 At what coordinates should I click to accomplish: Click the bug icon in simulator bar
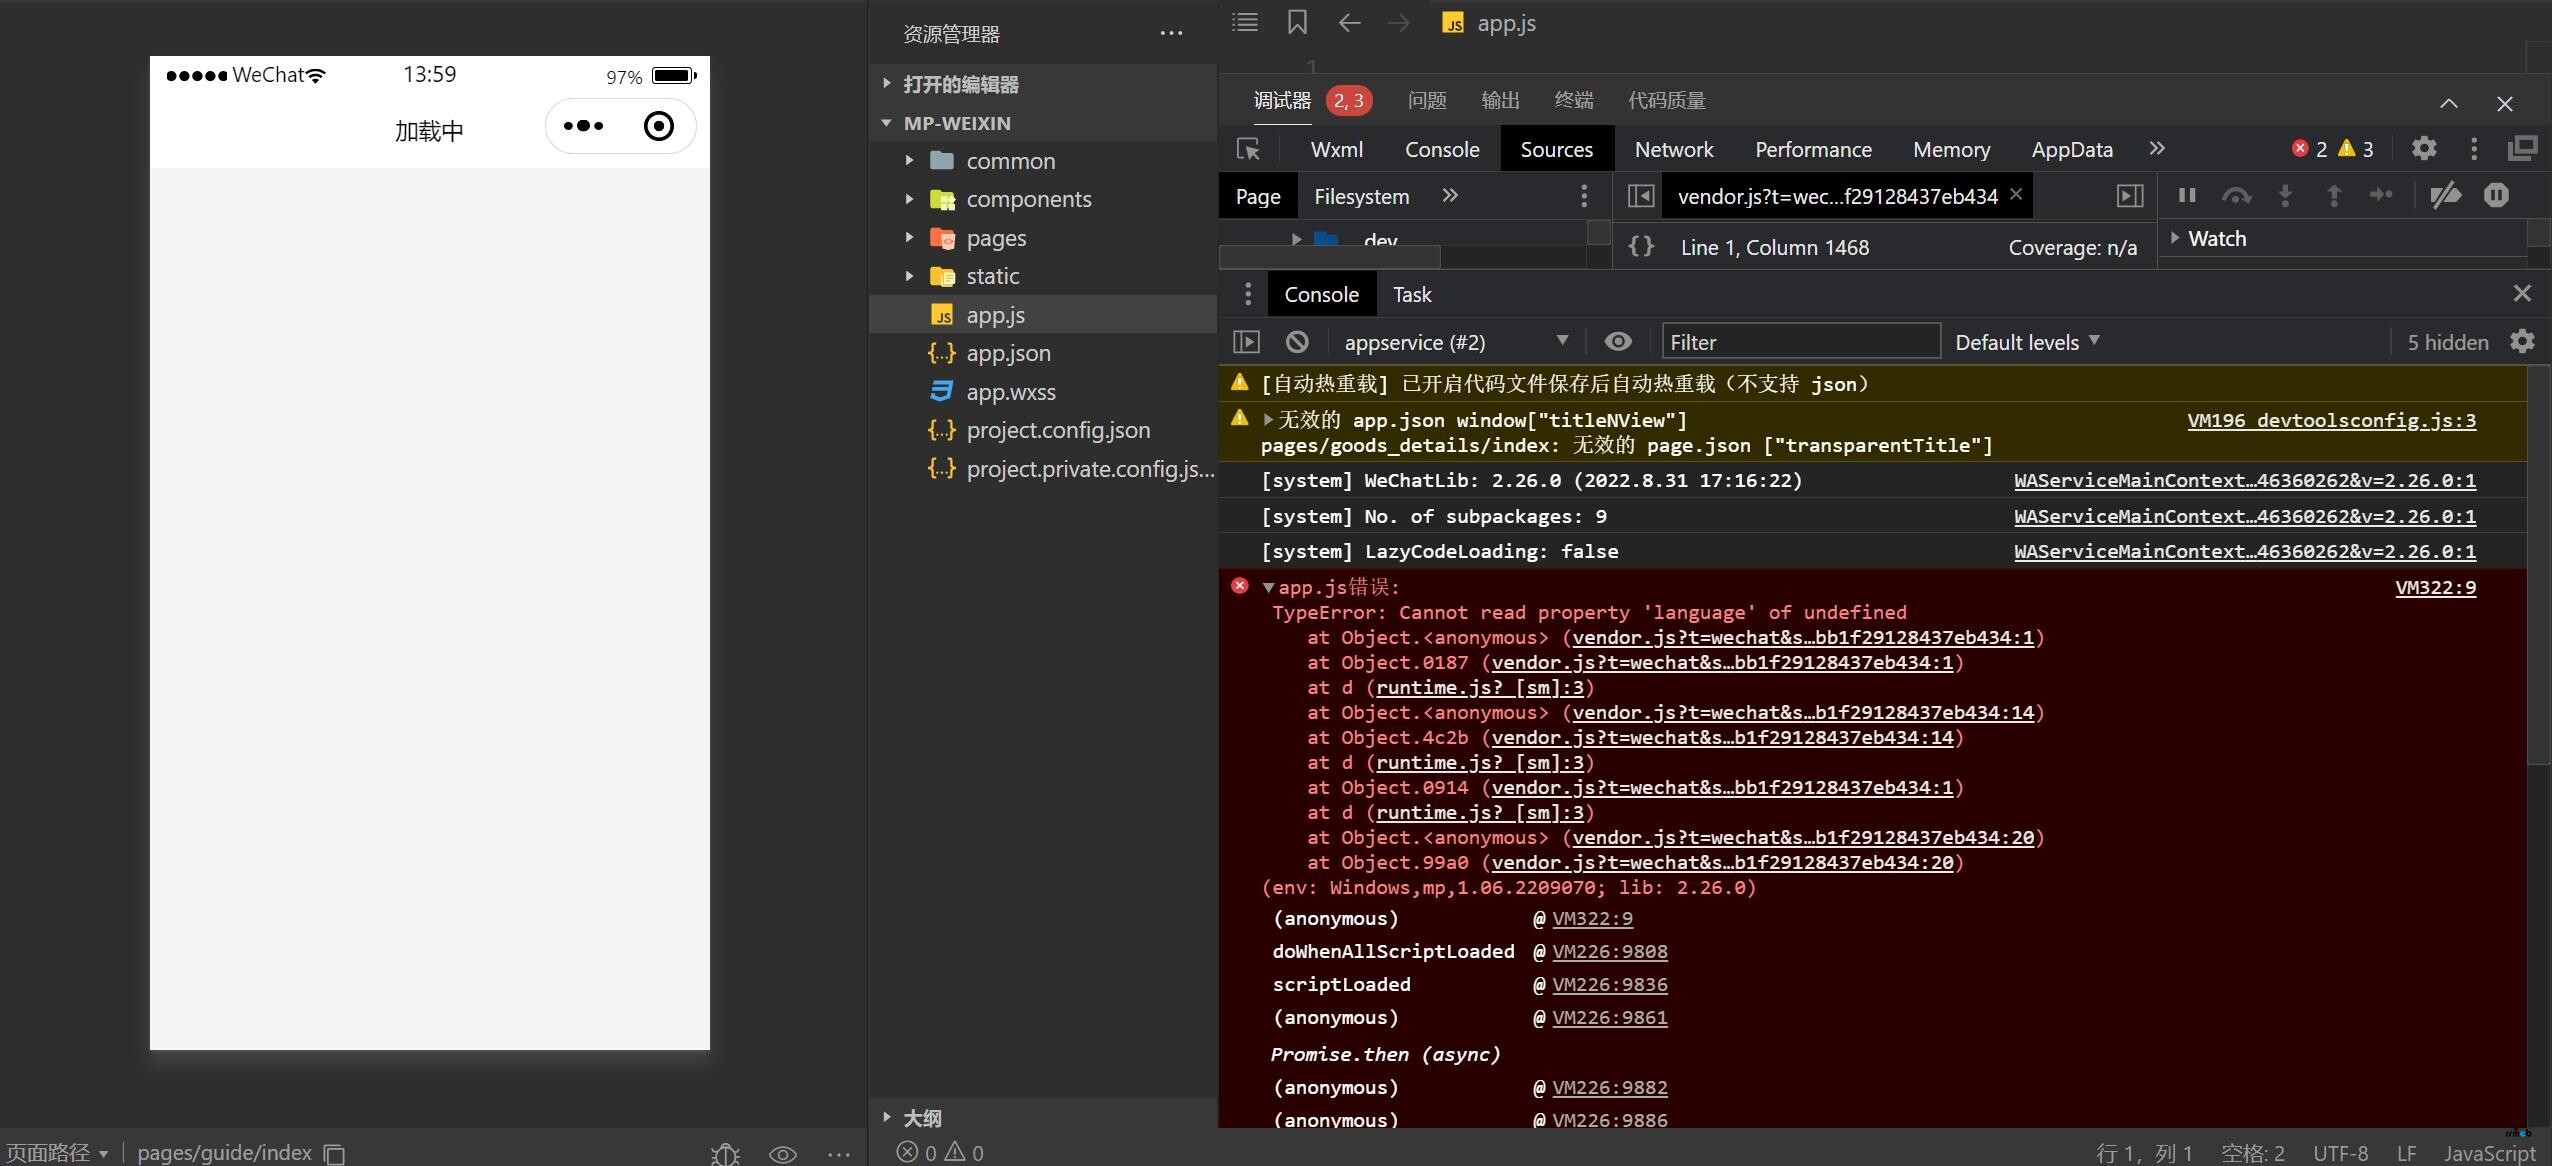click(726, 1154)
